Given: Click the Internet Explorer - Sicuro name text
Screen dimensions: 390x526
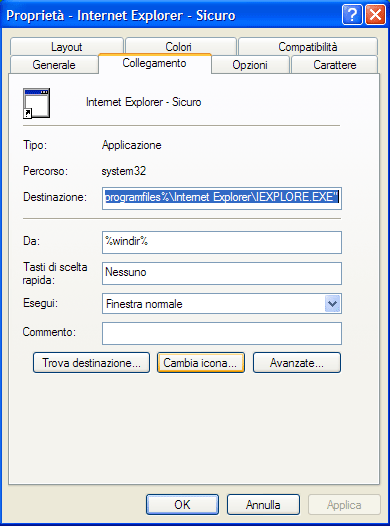Looking at the screenshot, I should [144, 102].
